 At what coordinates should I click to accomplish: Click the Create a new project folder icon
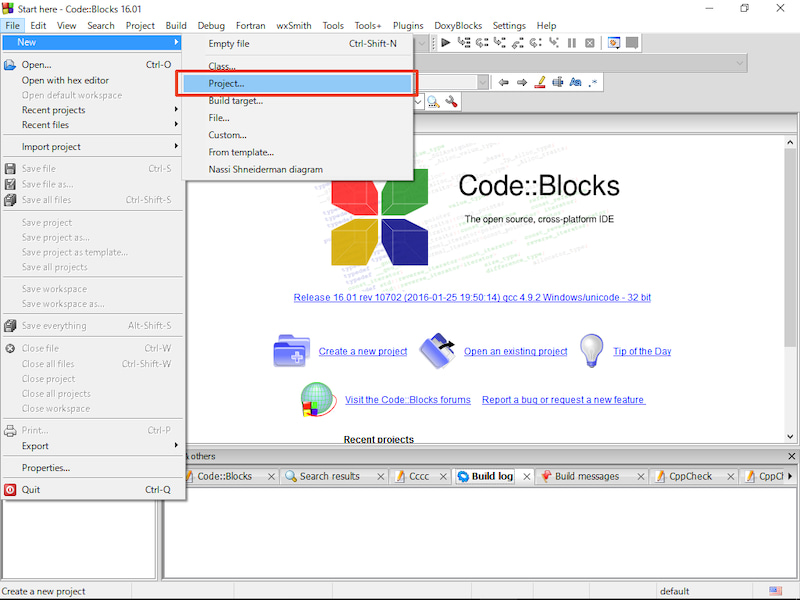click(292, 351)
